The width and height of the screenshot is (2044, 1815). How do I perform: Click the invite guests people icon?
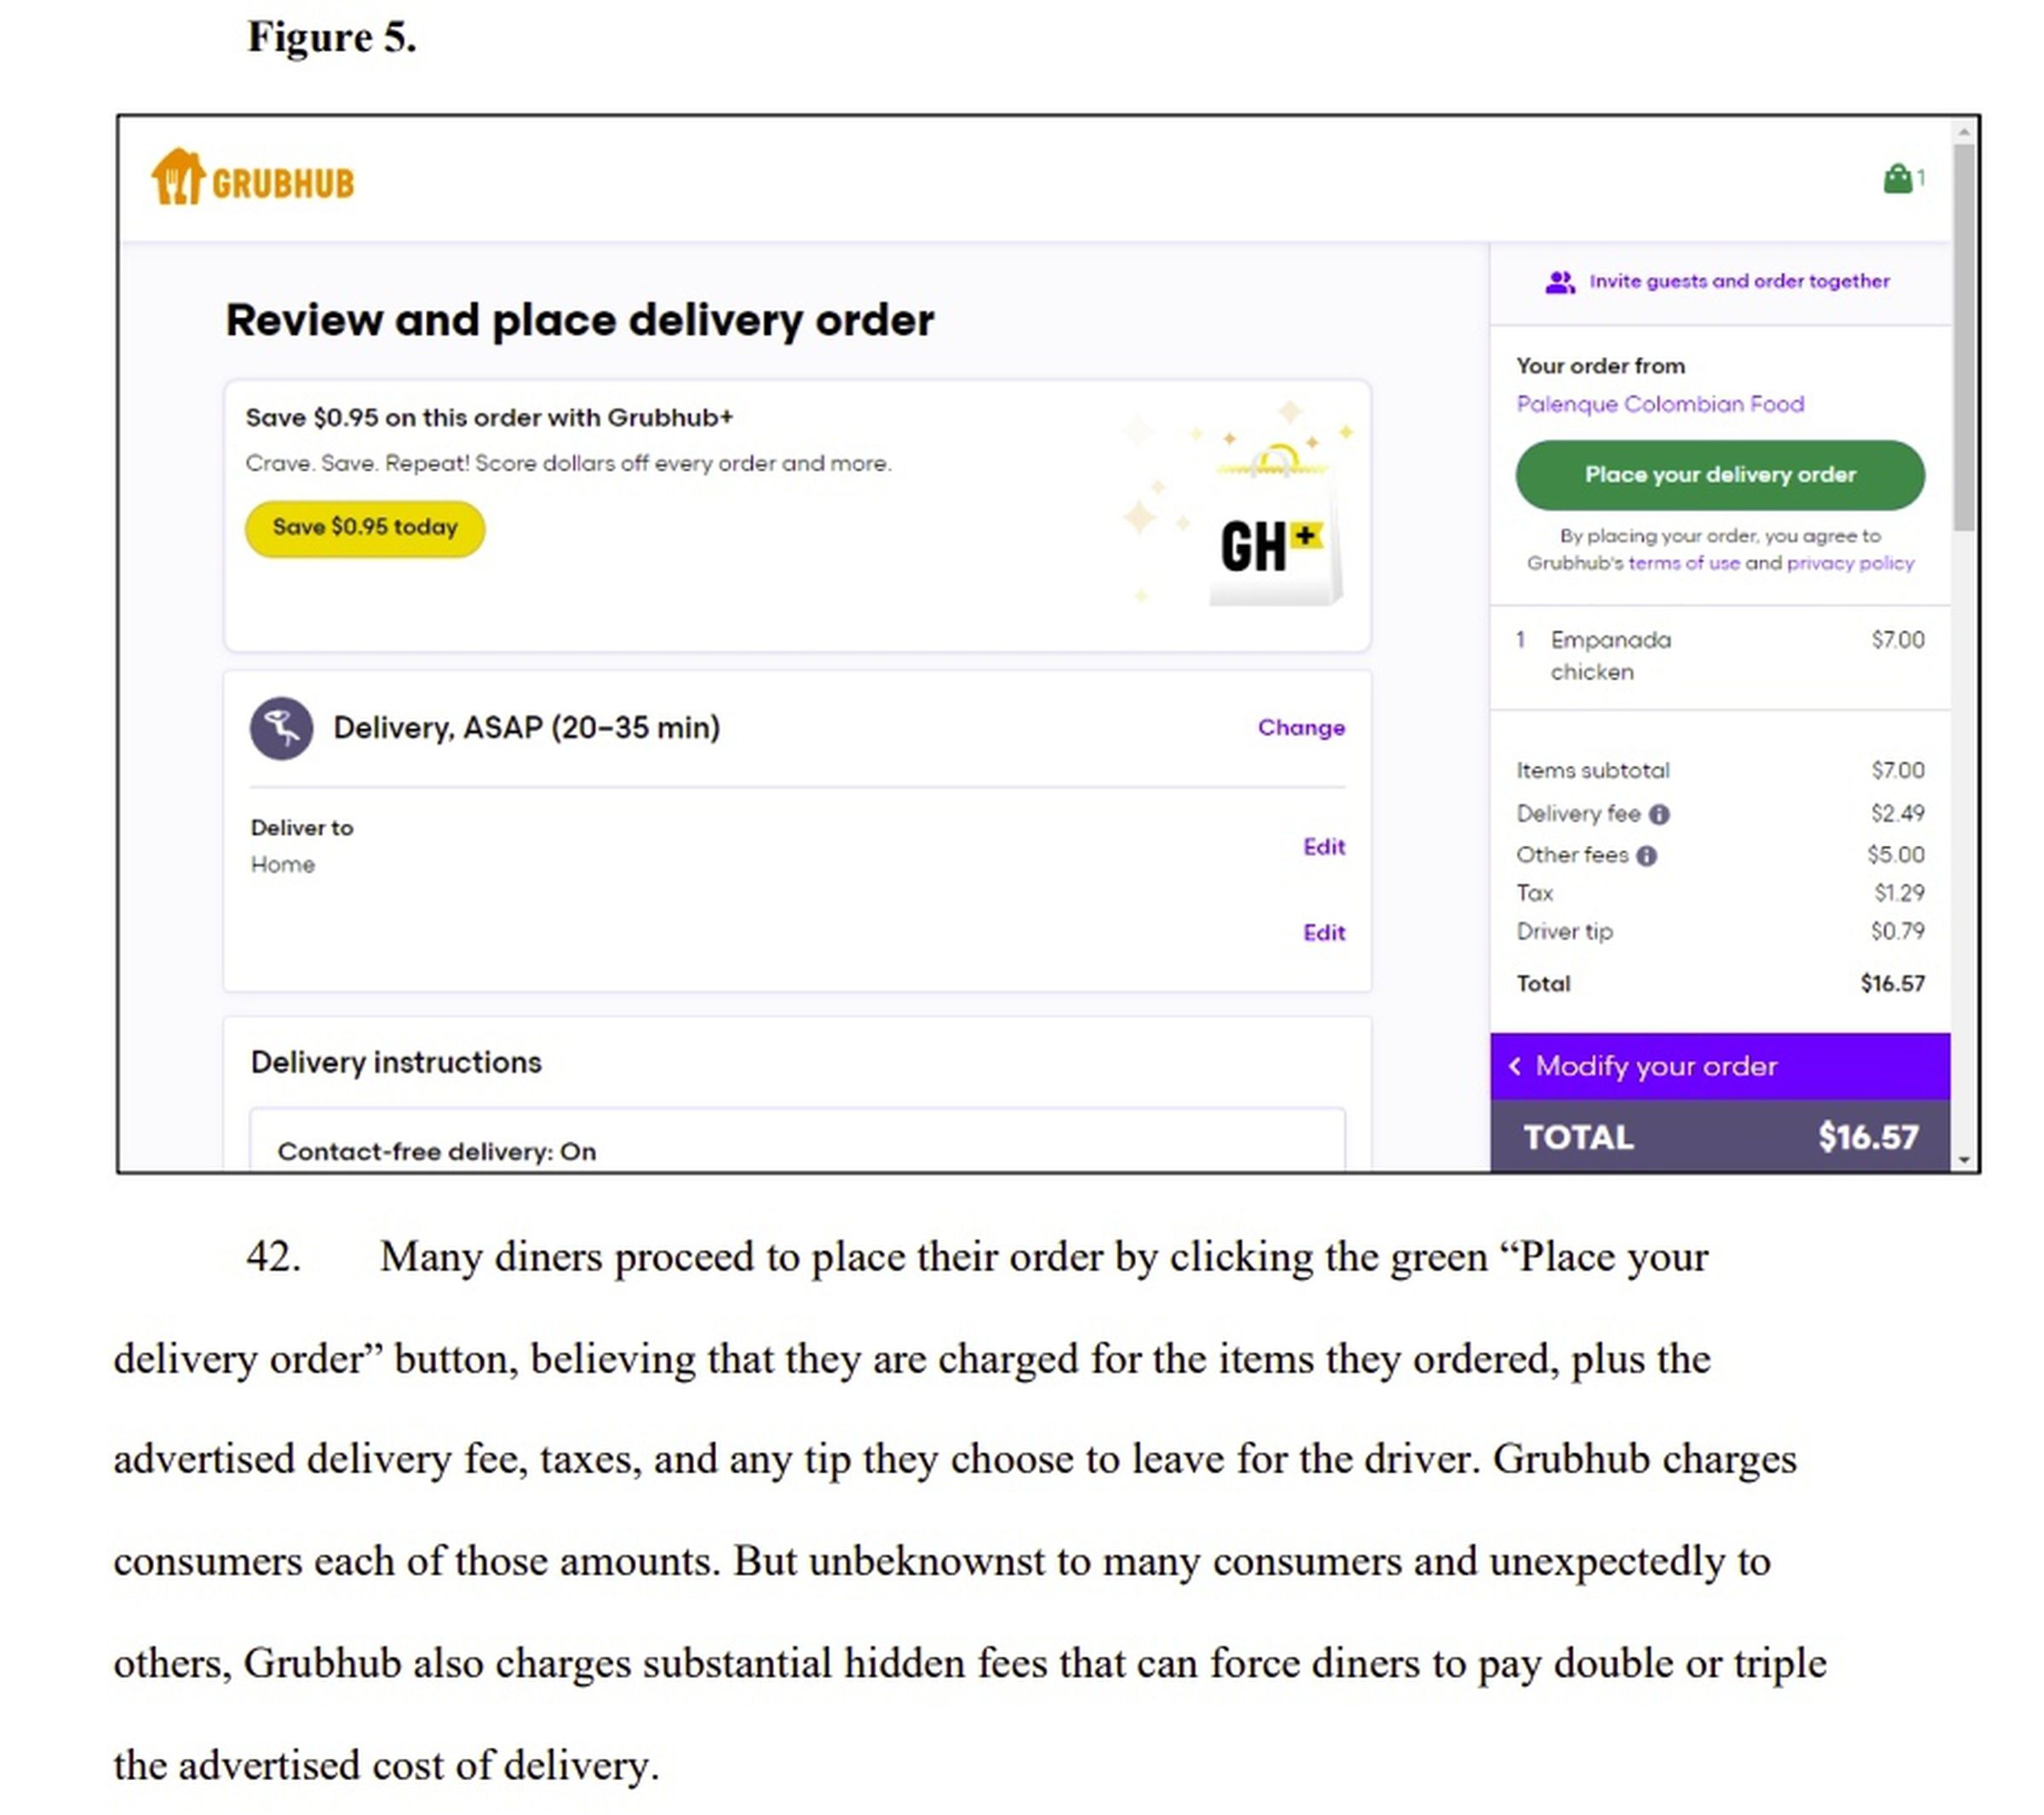point(1562,281)
